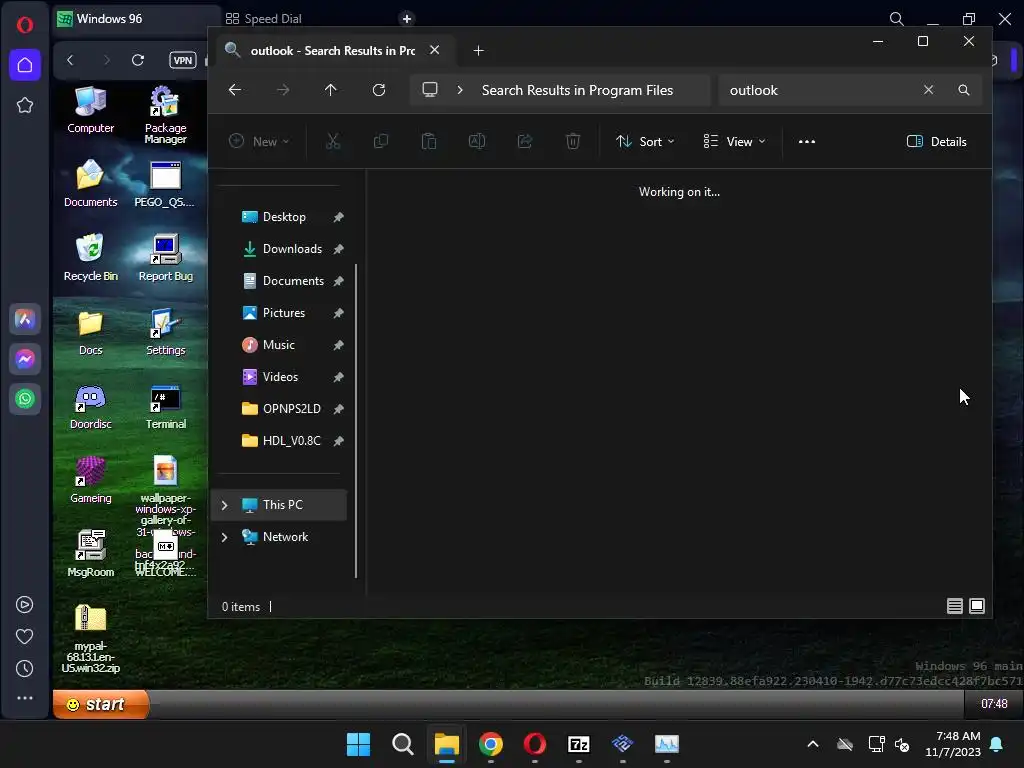Viewport: 1024px width, 768px height.
Task: Open Recycle Bin on Windows 96 desktop
Action: coord(91,257)
